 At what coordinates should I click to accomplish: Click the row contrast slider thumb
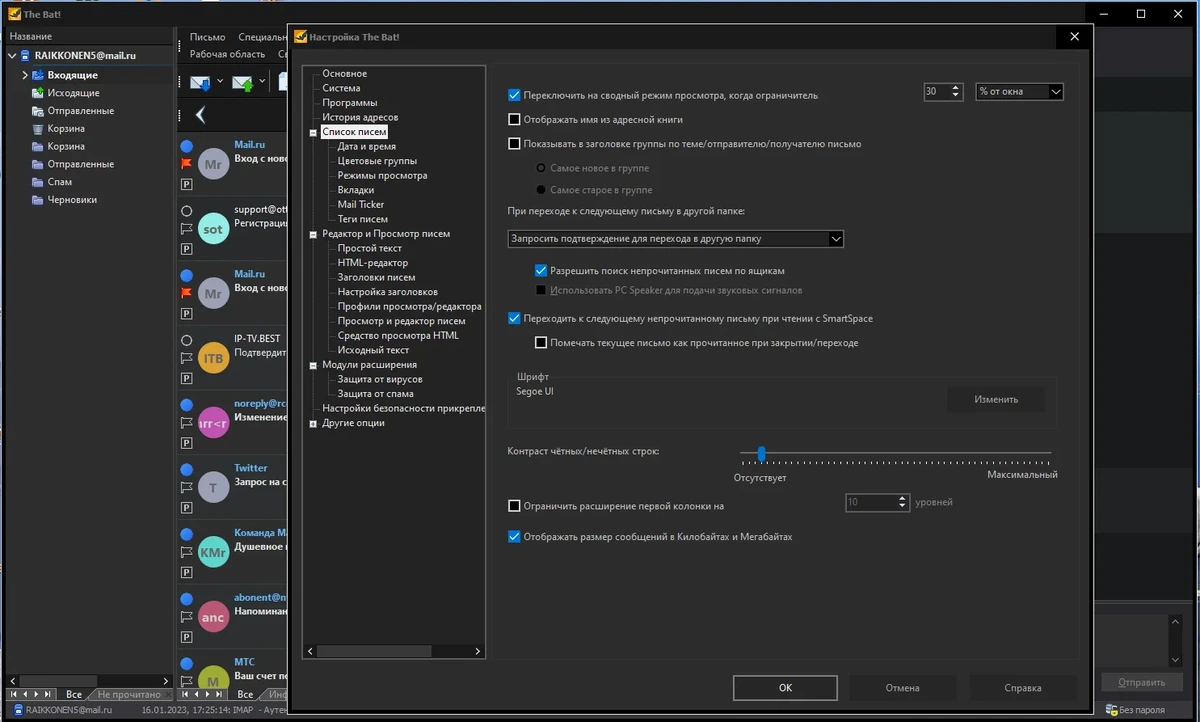(761, 454)
